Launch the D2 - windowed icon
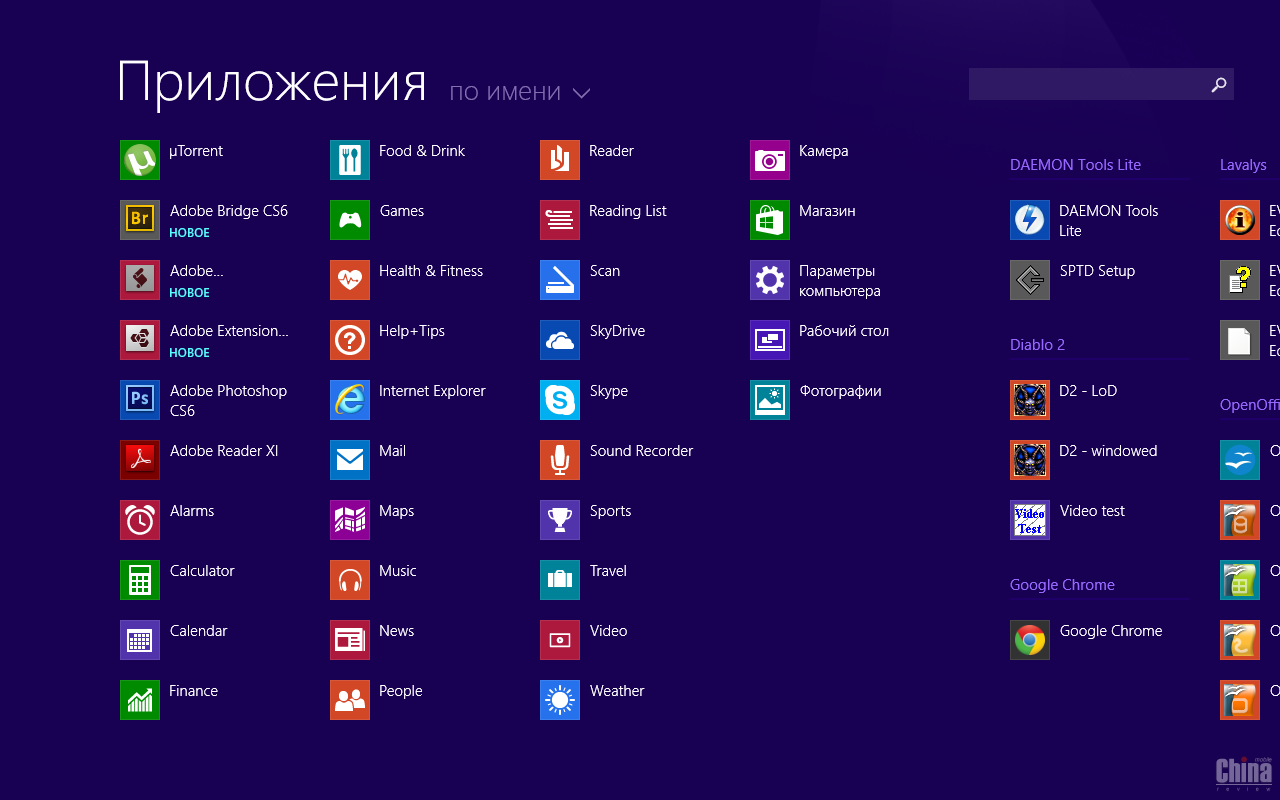 coord(1030,460)
